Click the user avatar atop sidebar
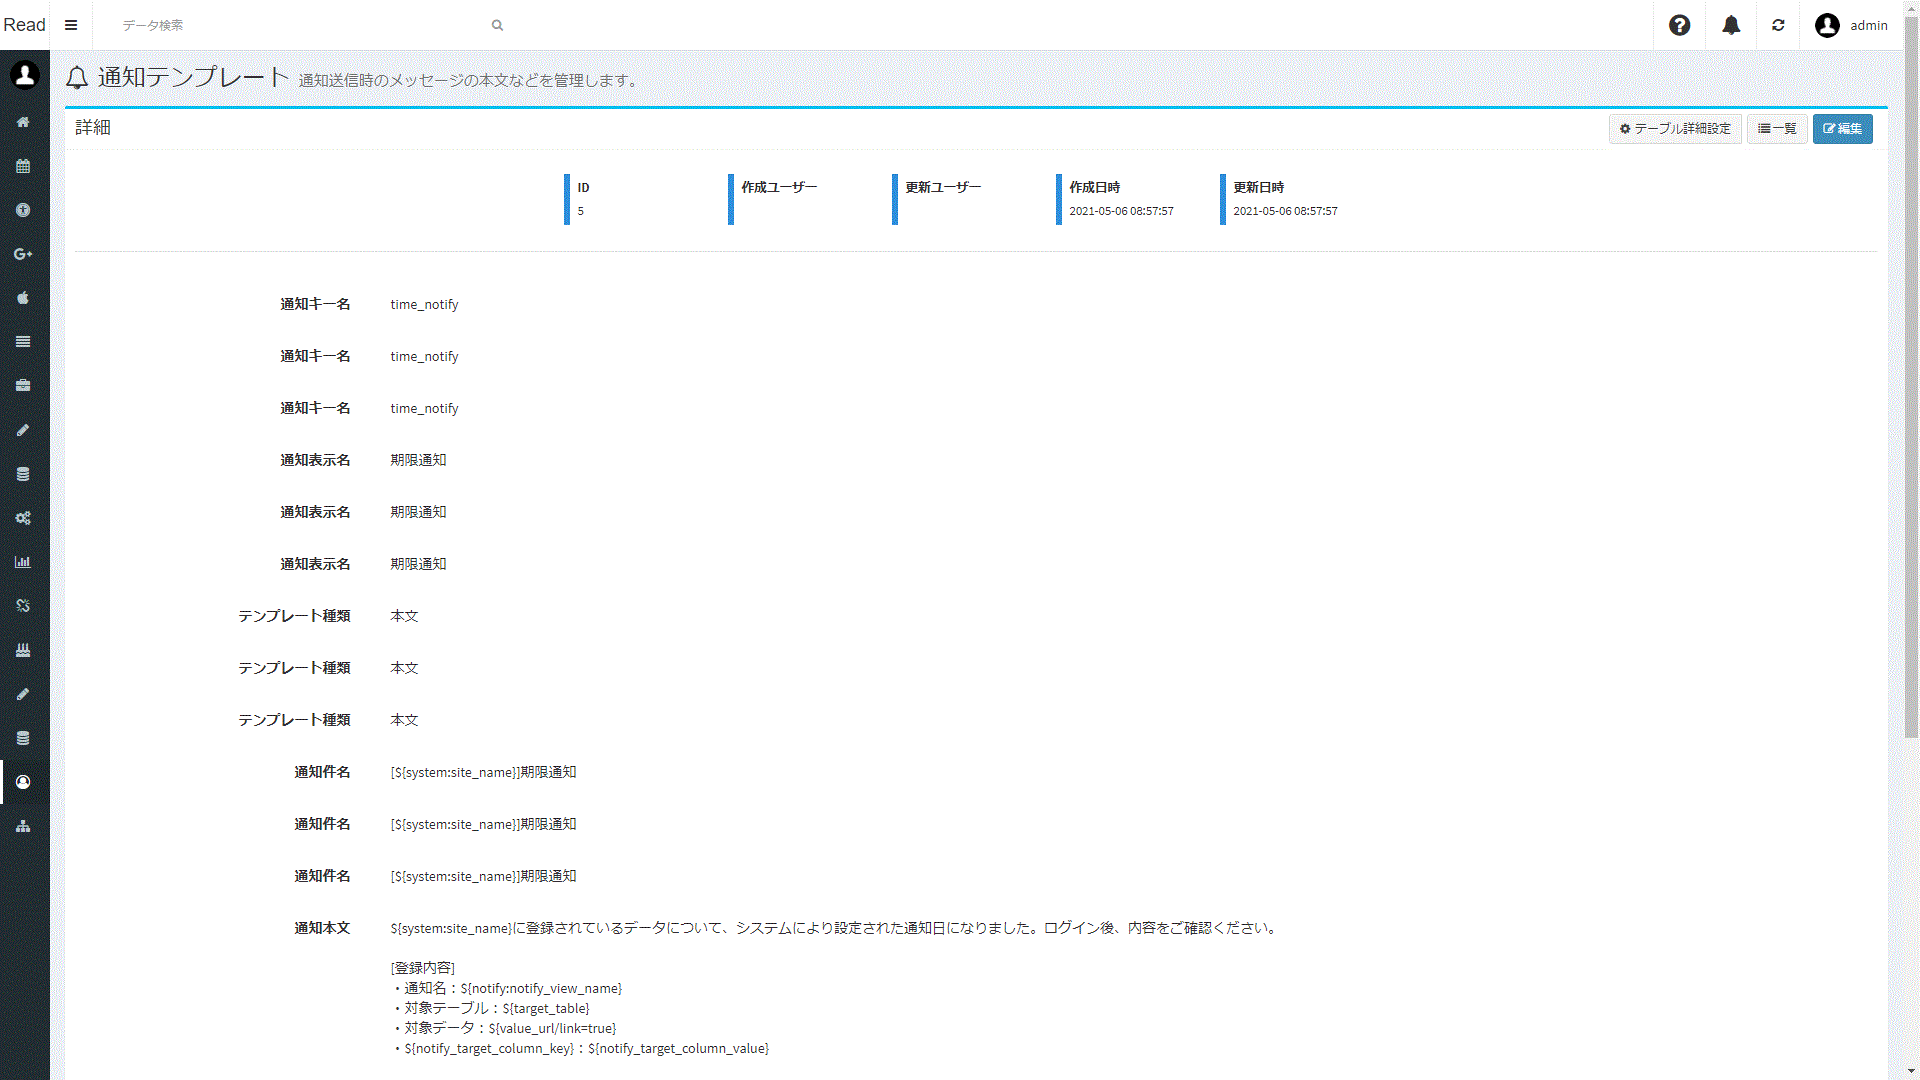 click(25, 75)
